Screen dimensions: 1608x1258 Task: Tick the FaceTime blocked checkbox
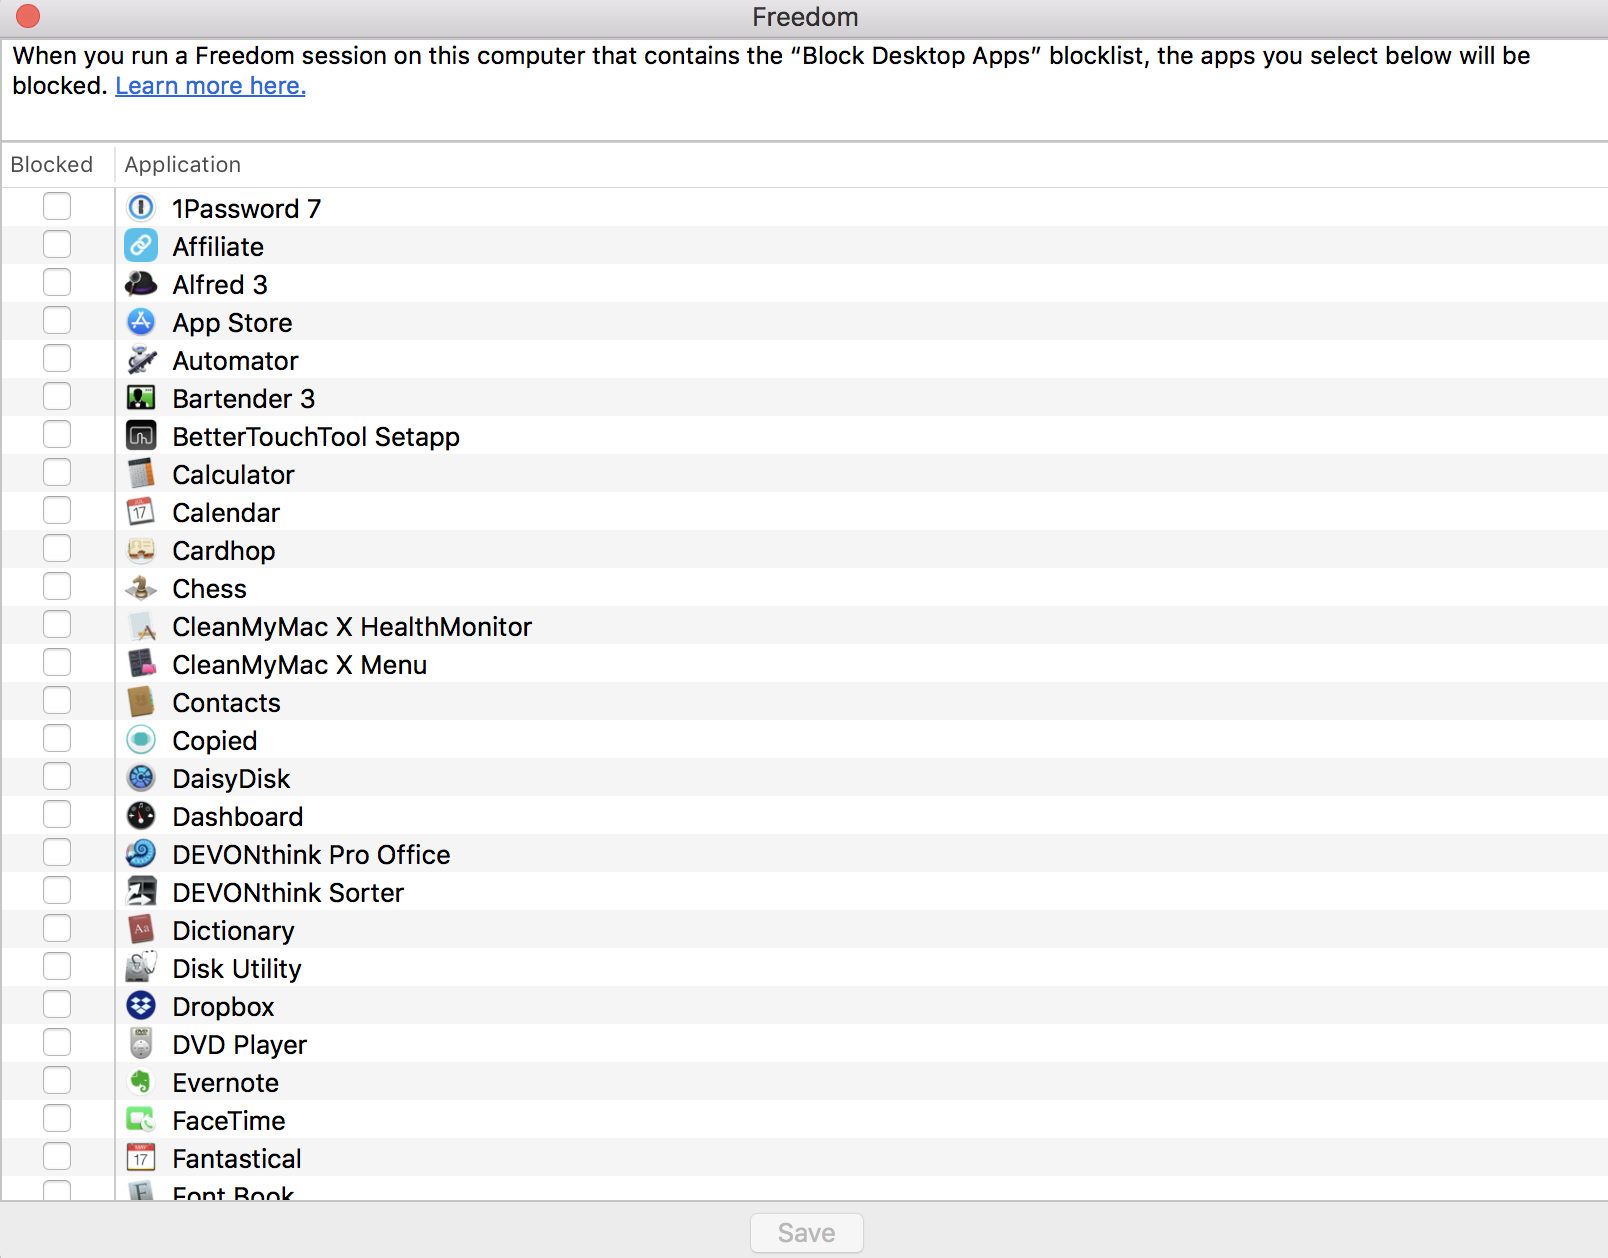57,1118
